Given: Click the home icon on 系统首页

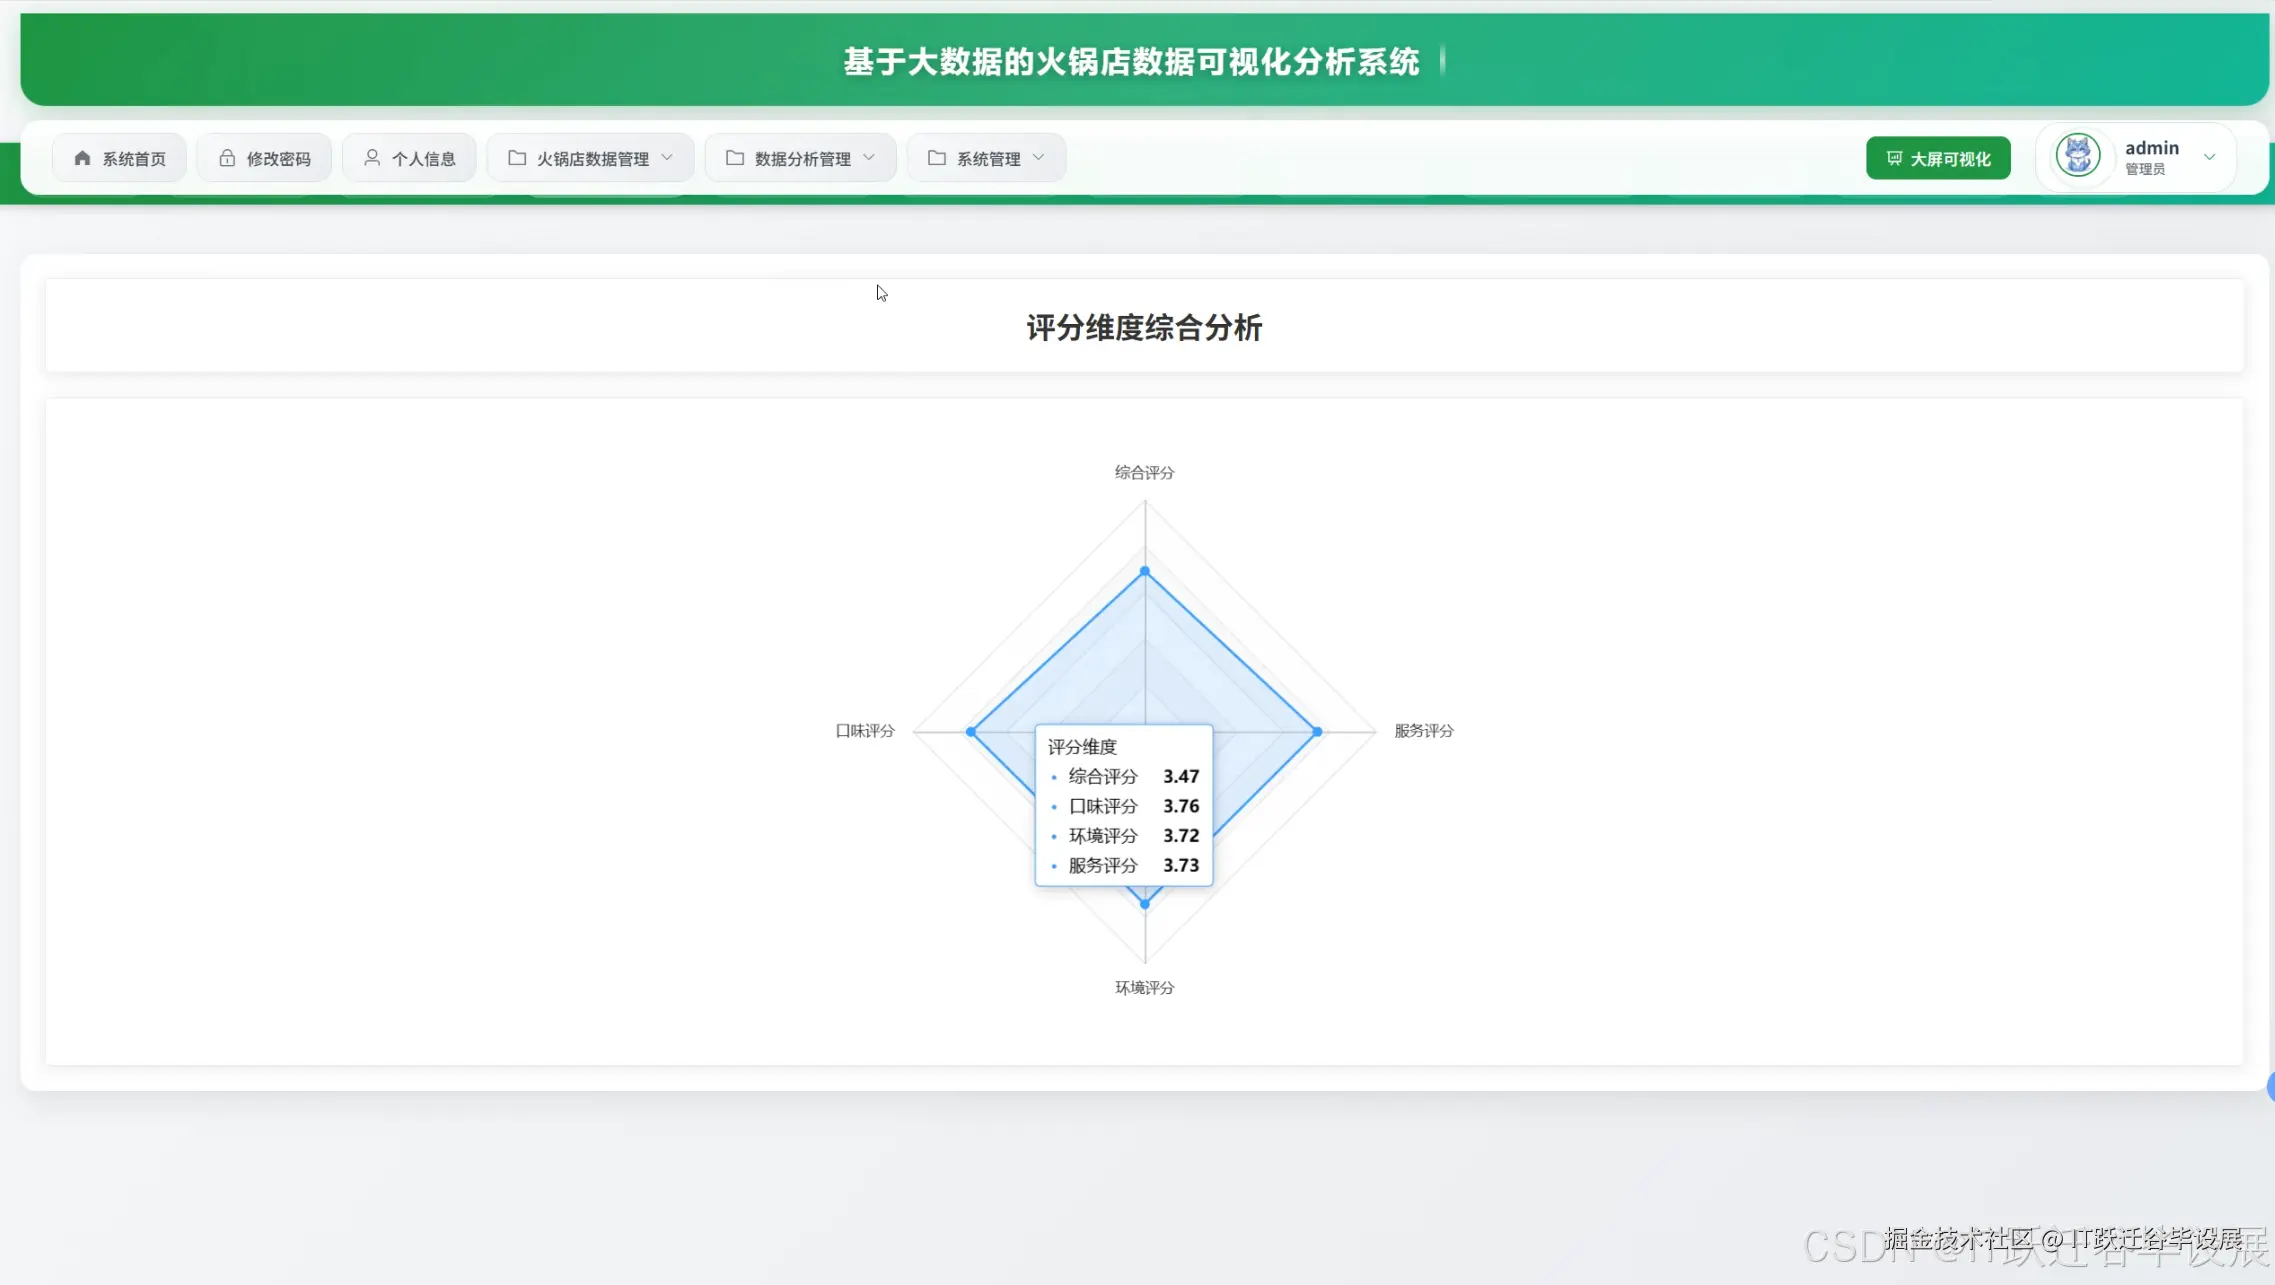Looking at the screenshot, I should (x=82, y=157).
